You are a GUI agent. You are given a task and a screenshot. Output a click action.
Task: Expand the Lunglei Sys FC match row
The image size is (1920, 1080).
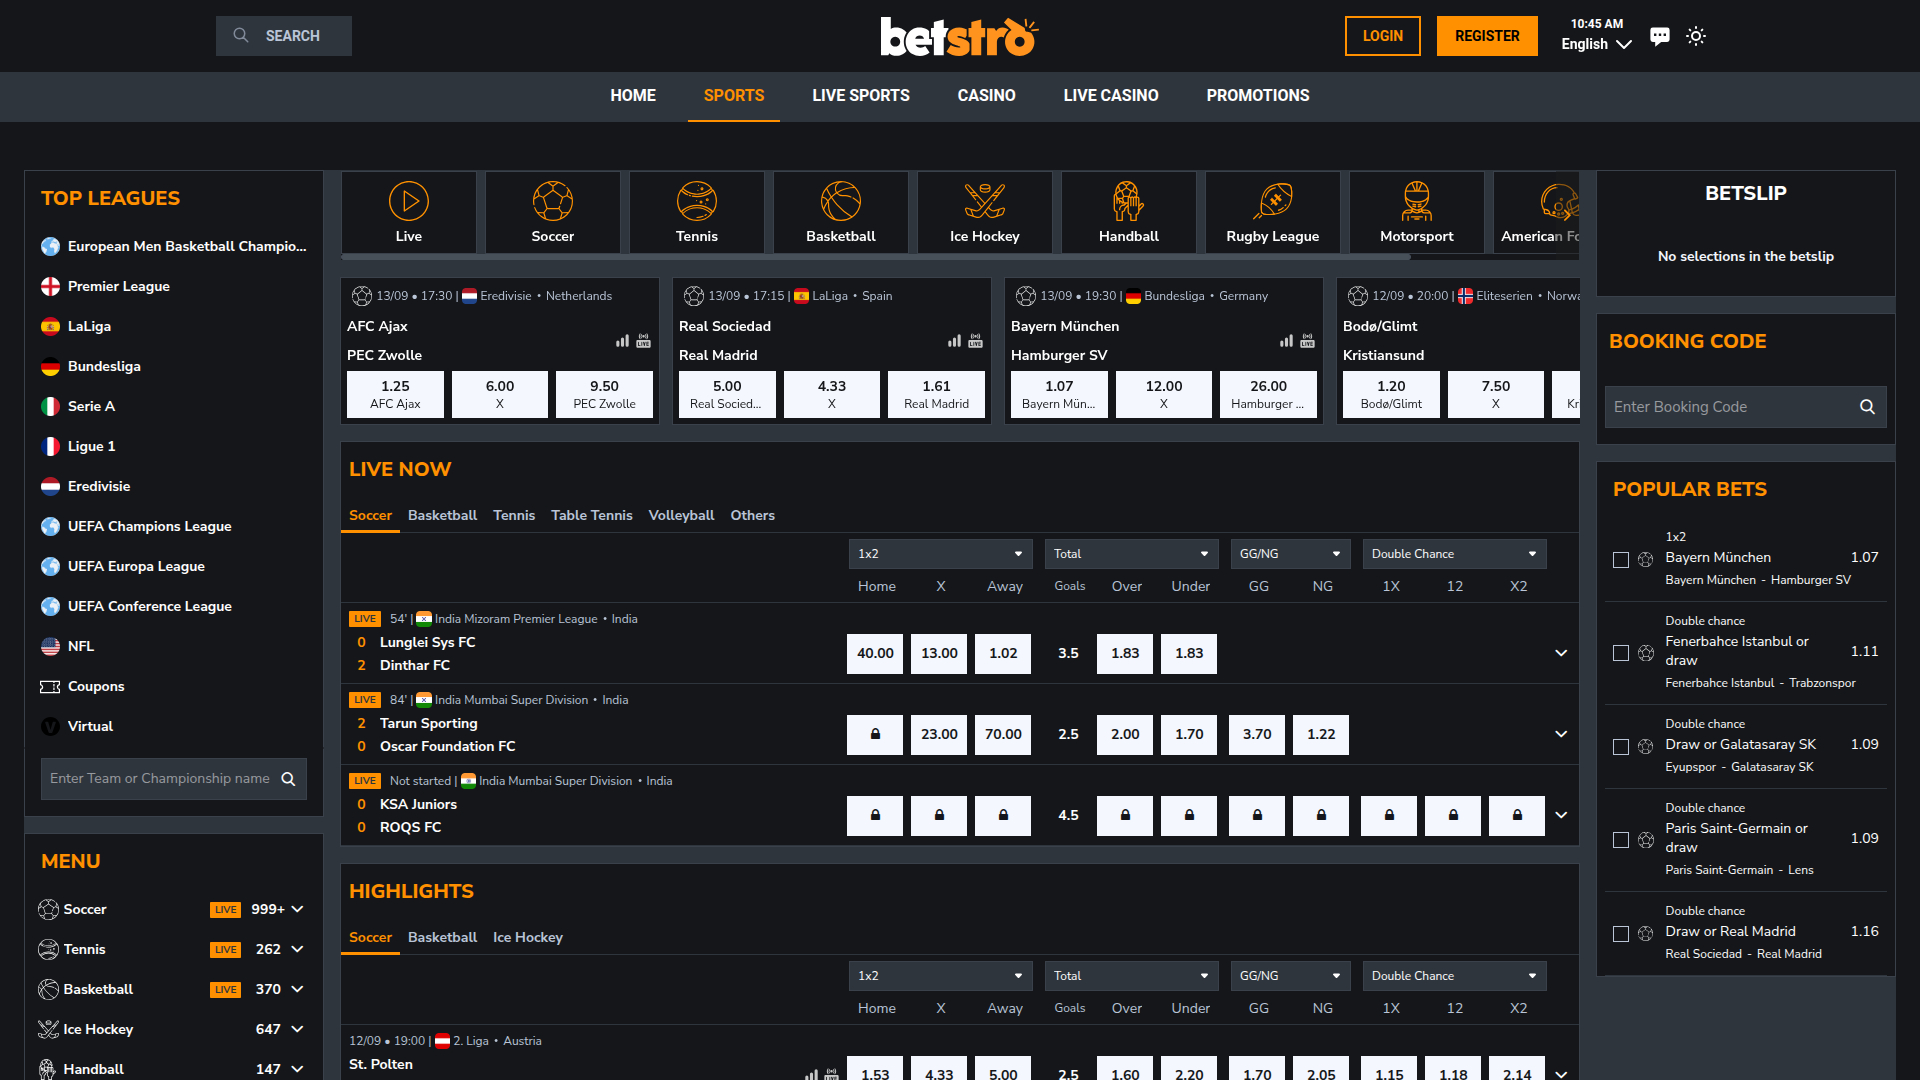point(1561,653)
